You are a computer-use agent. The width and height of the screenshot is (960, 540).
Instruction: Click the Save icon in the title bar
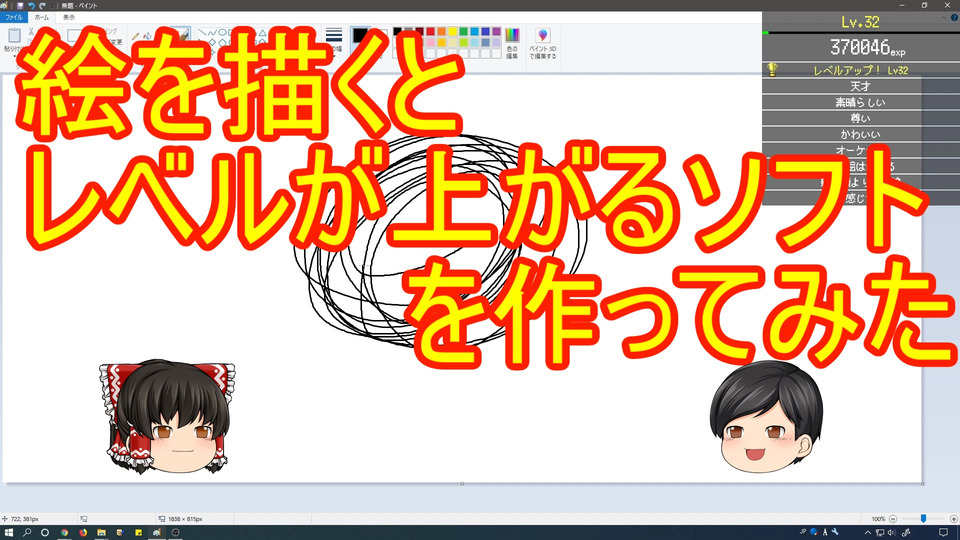tap(20, 6)
